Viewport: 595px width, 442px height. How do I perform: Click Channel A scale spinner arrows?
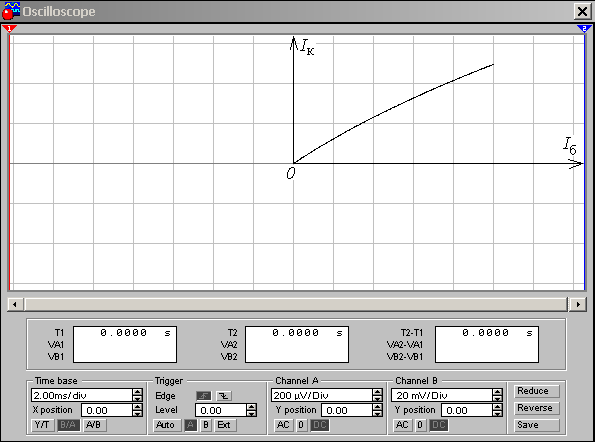coord(378,395)
